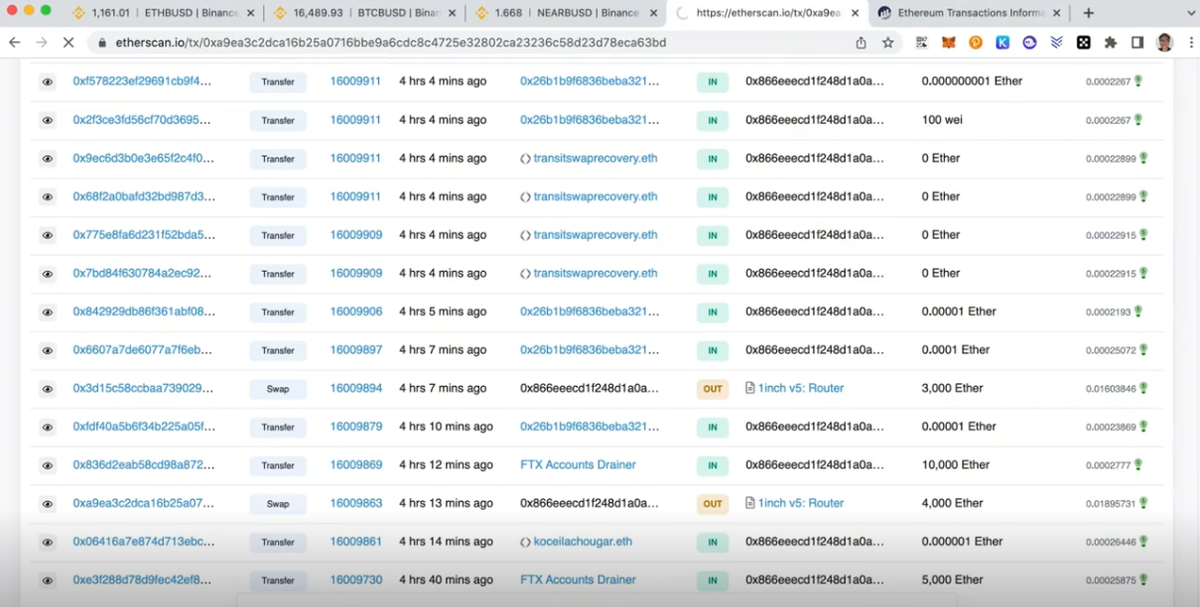
Task: Open the Chrome profile avatar
Action: tap(1164, 43)
